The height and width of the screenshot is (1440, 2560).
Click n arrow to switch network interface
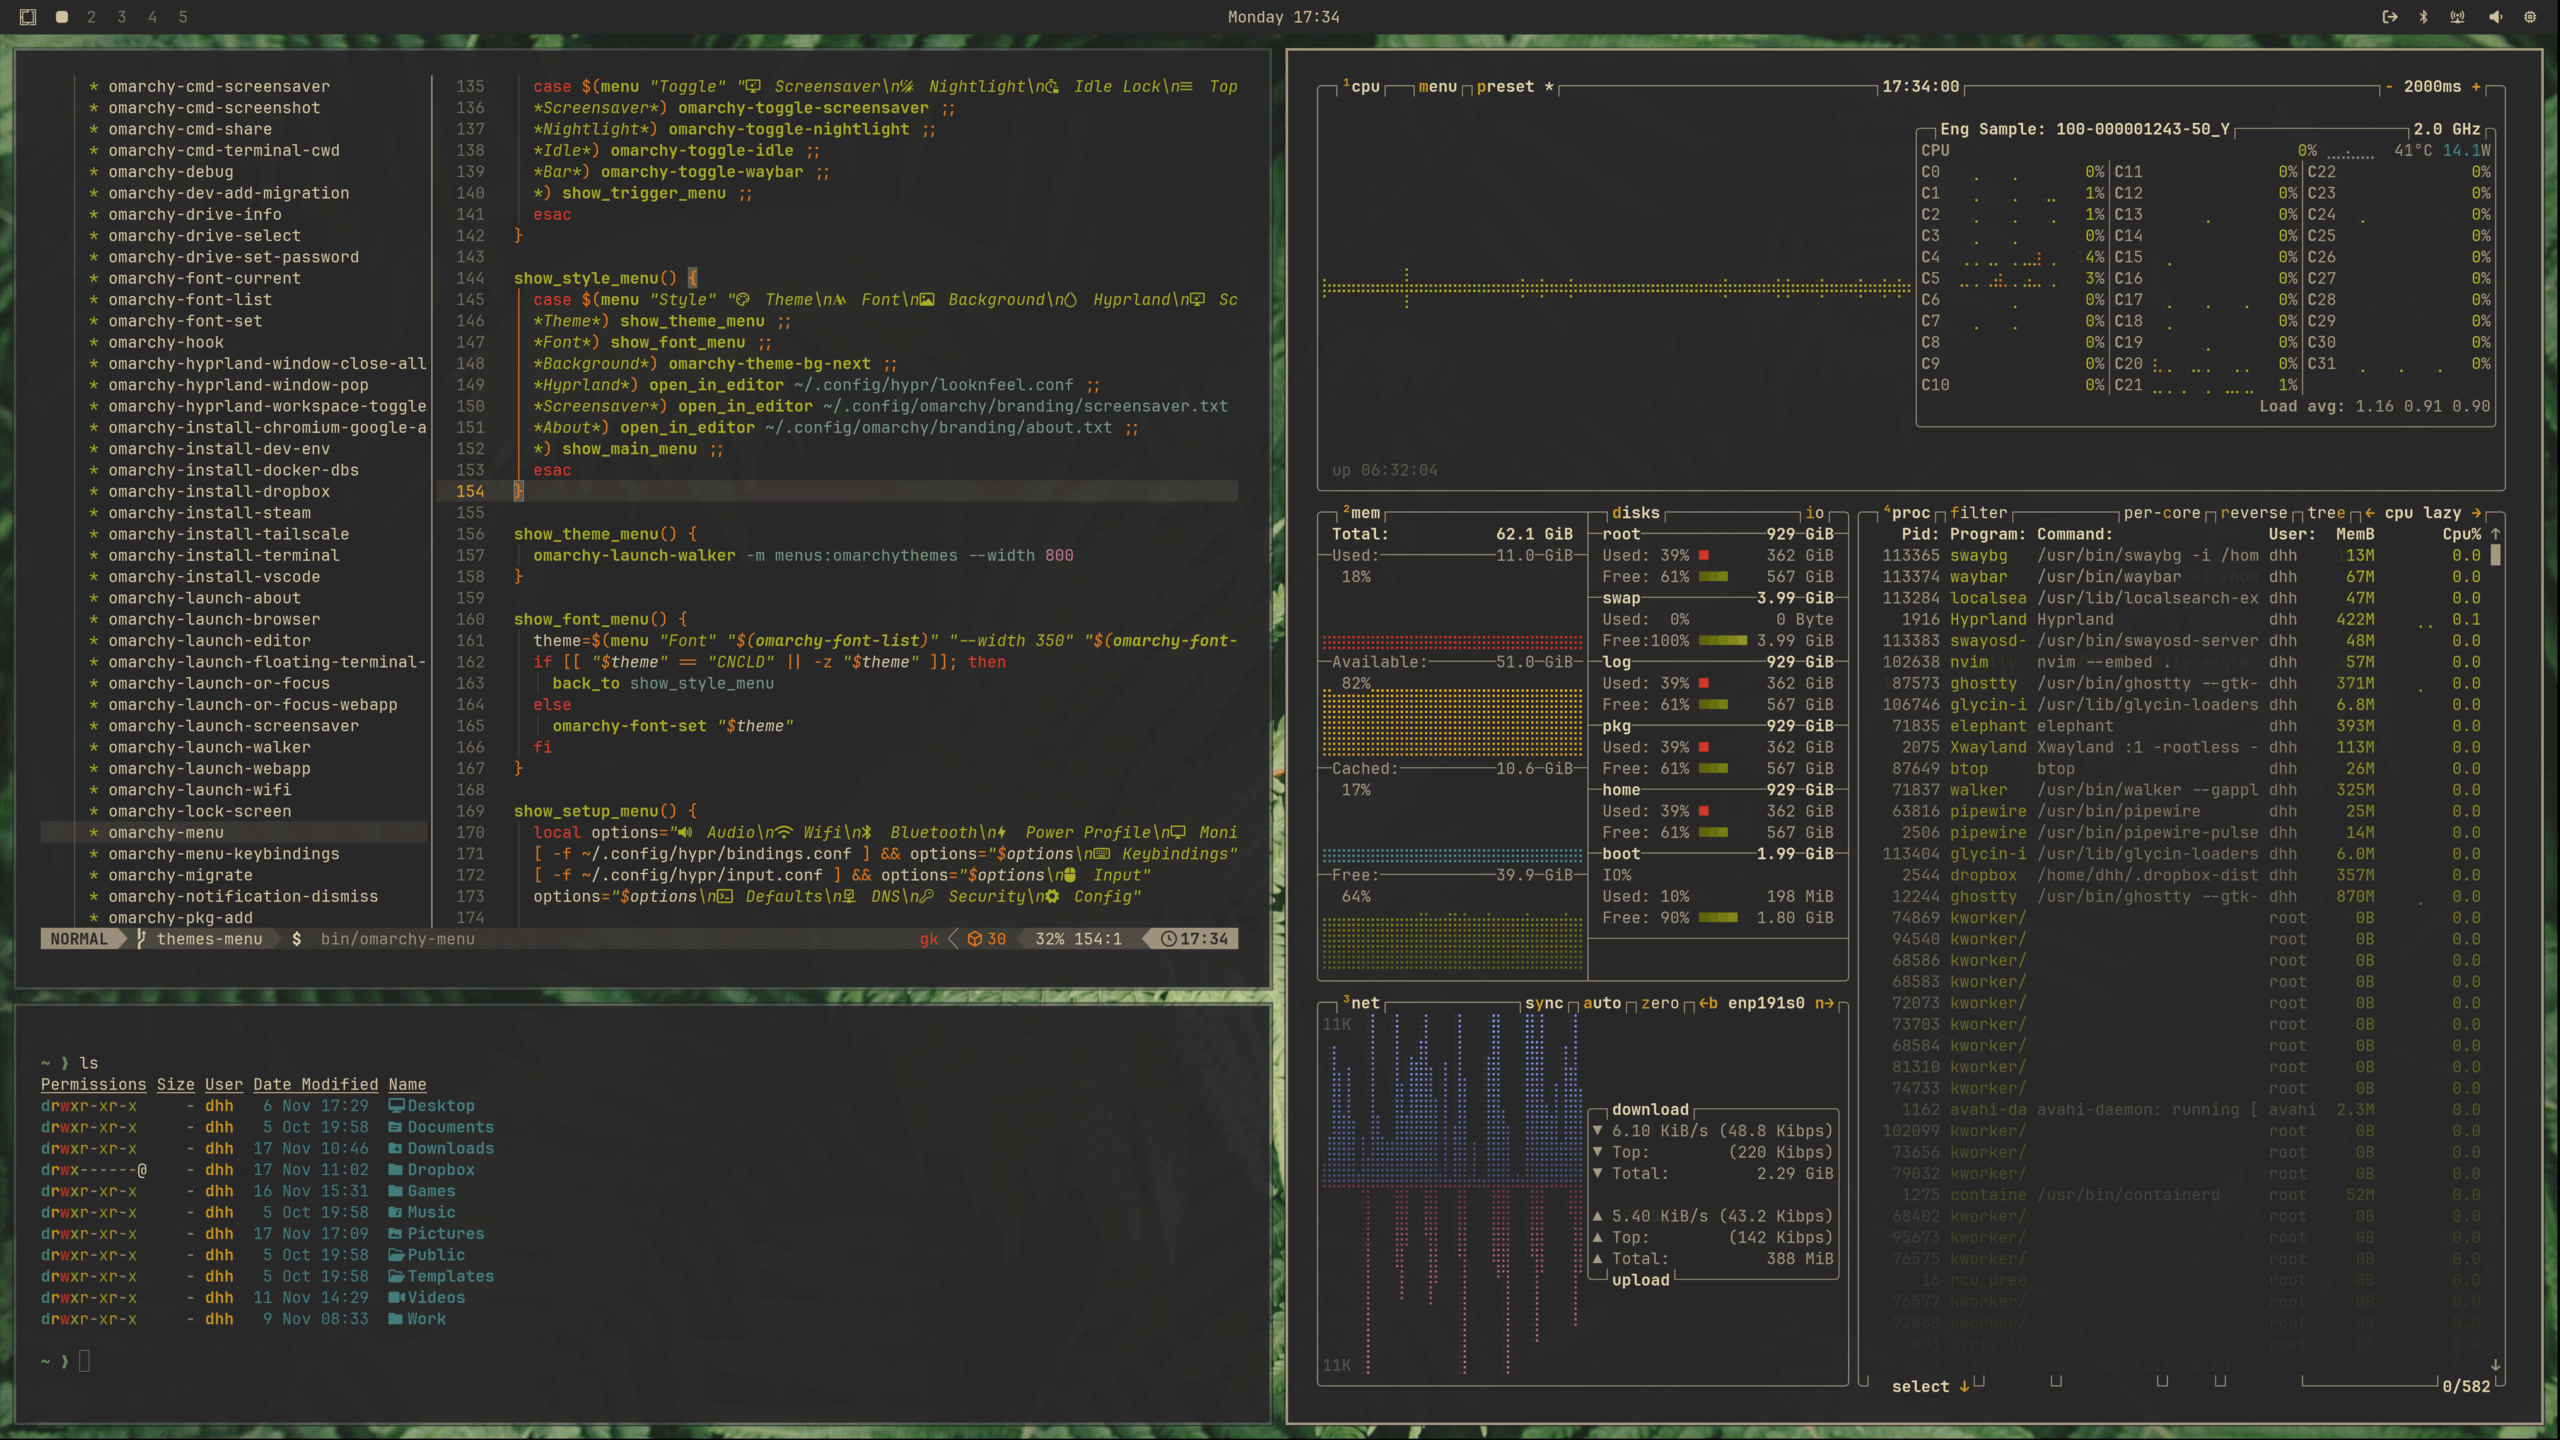click(1824, 1003)
